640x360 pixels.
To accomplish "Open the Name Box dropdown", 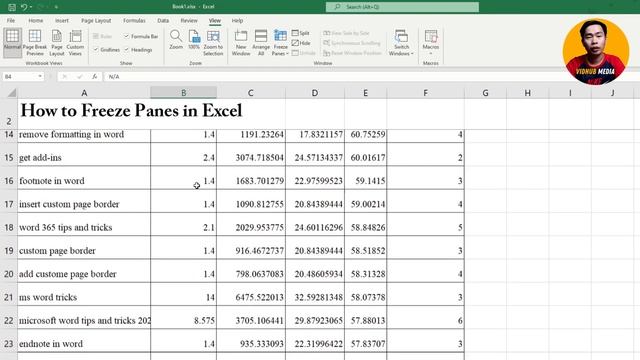I will tap(40, 76).
